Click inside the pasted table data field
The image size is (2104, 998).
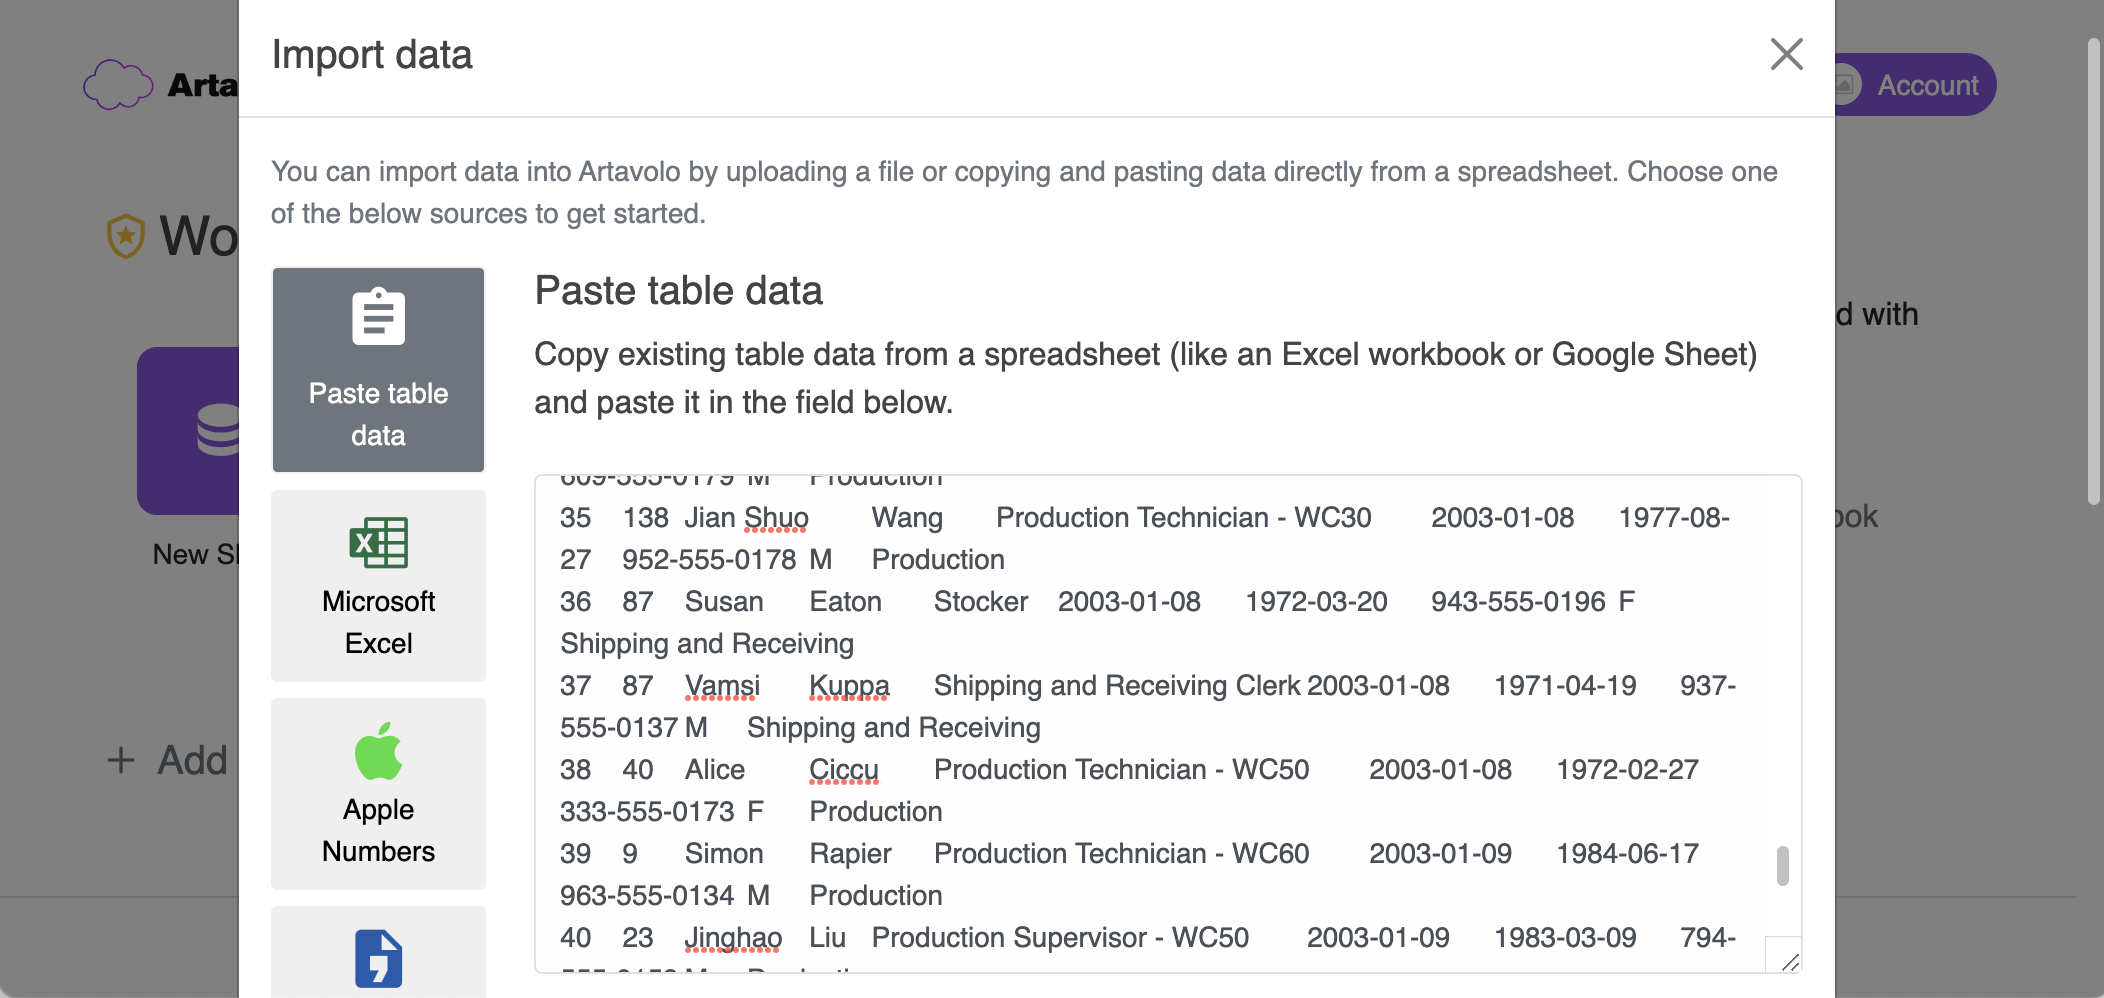click(1168, 724)
